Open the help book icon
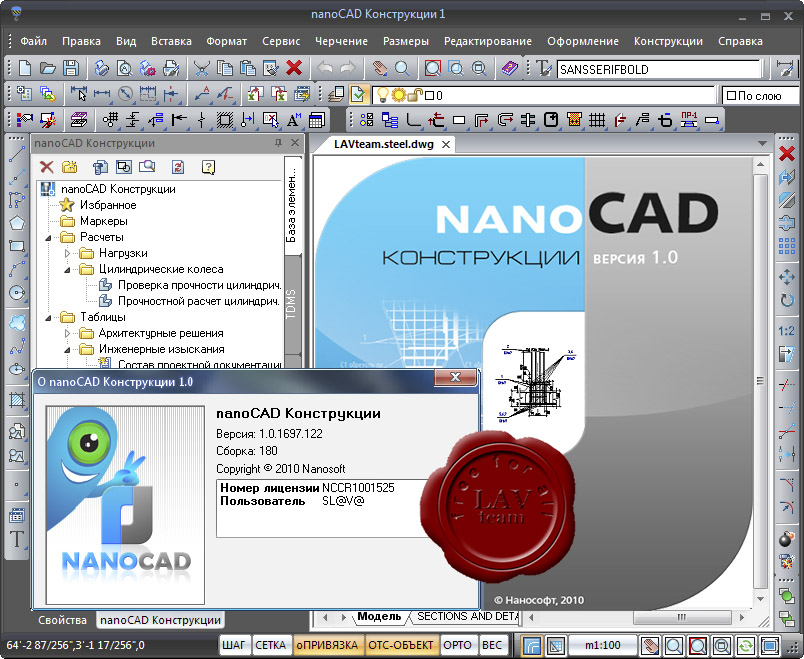 click(x=509, y=68)
